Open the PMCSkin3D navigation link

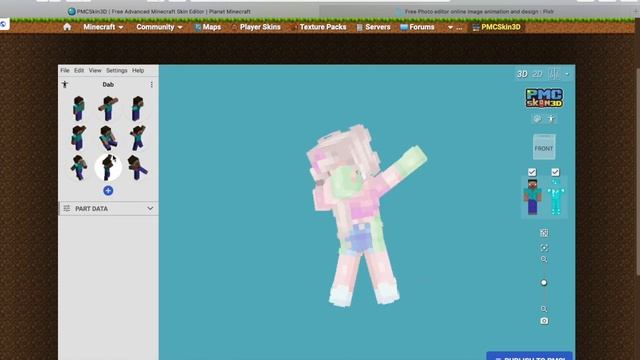pos(496,27)
